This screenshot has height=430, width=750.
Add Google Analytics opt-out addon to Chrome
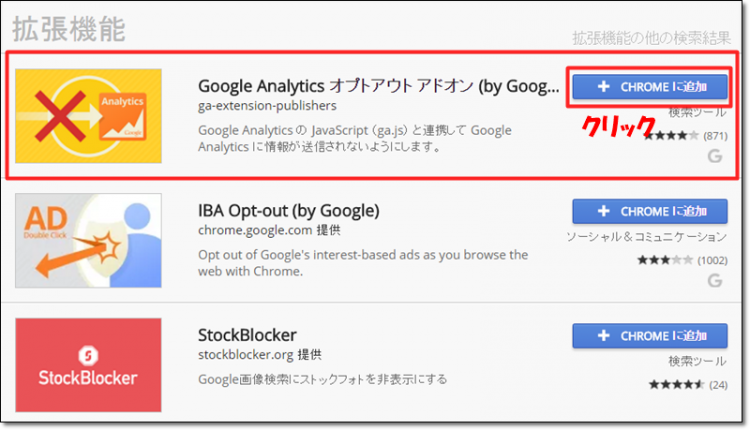pyautogui.click(x=650, y=87)
